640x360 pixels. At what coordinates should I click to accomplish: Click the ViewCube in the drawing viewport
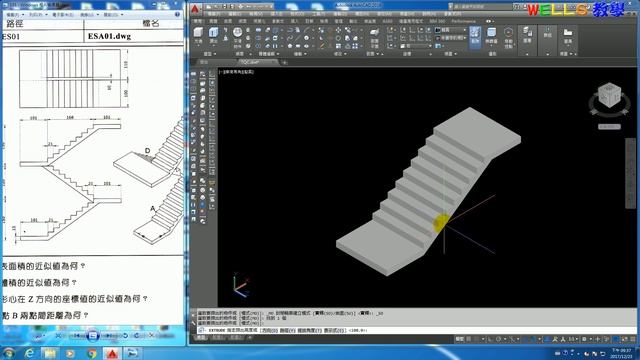(609, 96)
